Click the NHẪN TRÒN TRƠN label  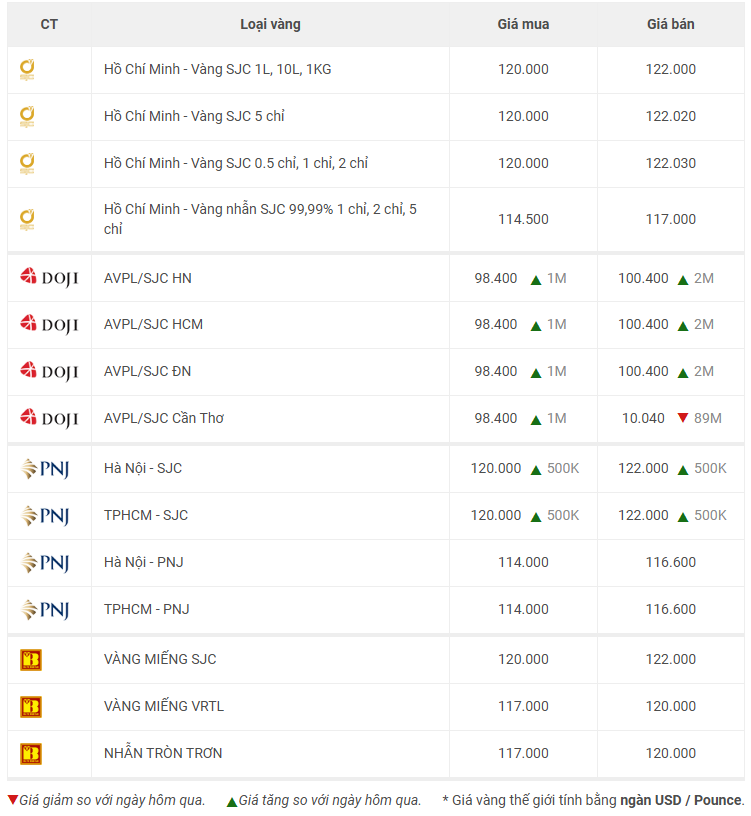click(163, 753)
